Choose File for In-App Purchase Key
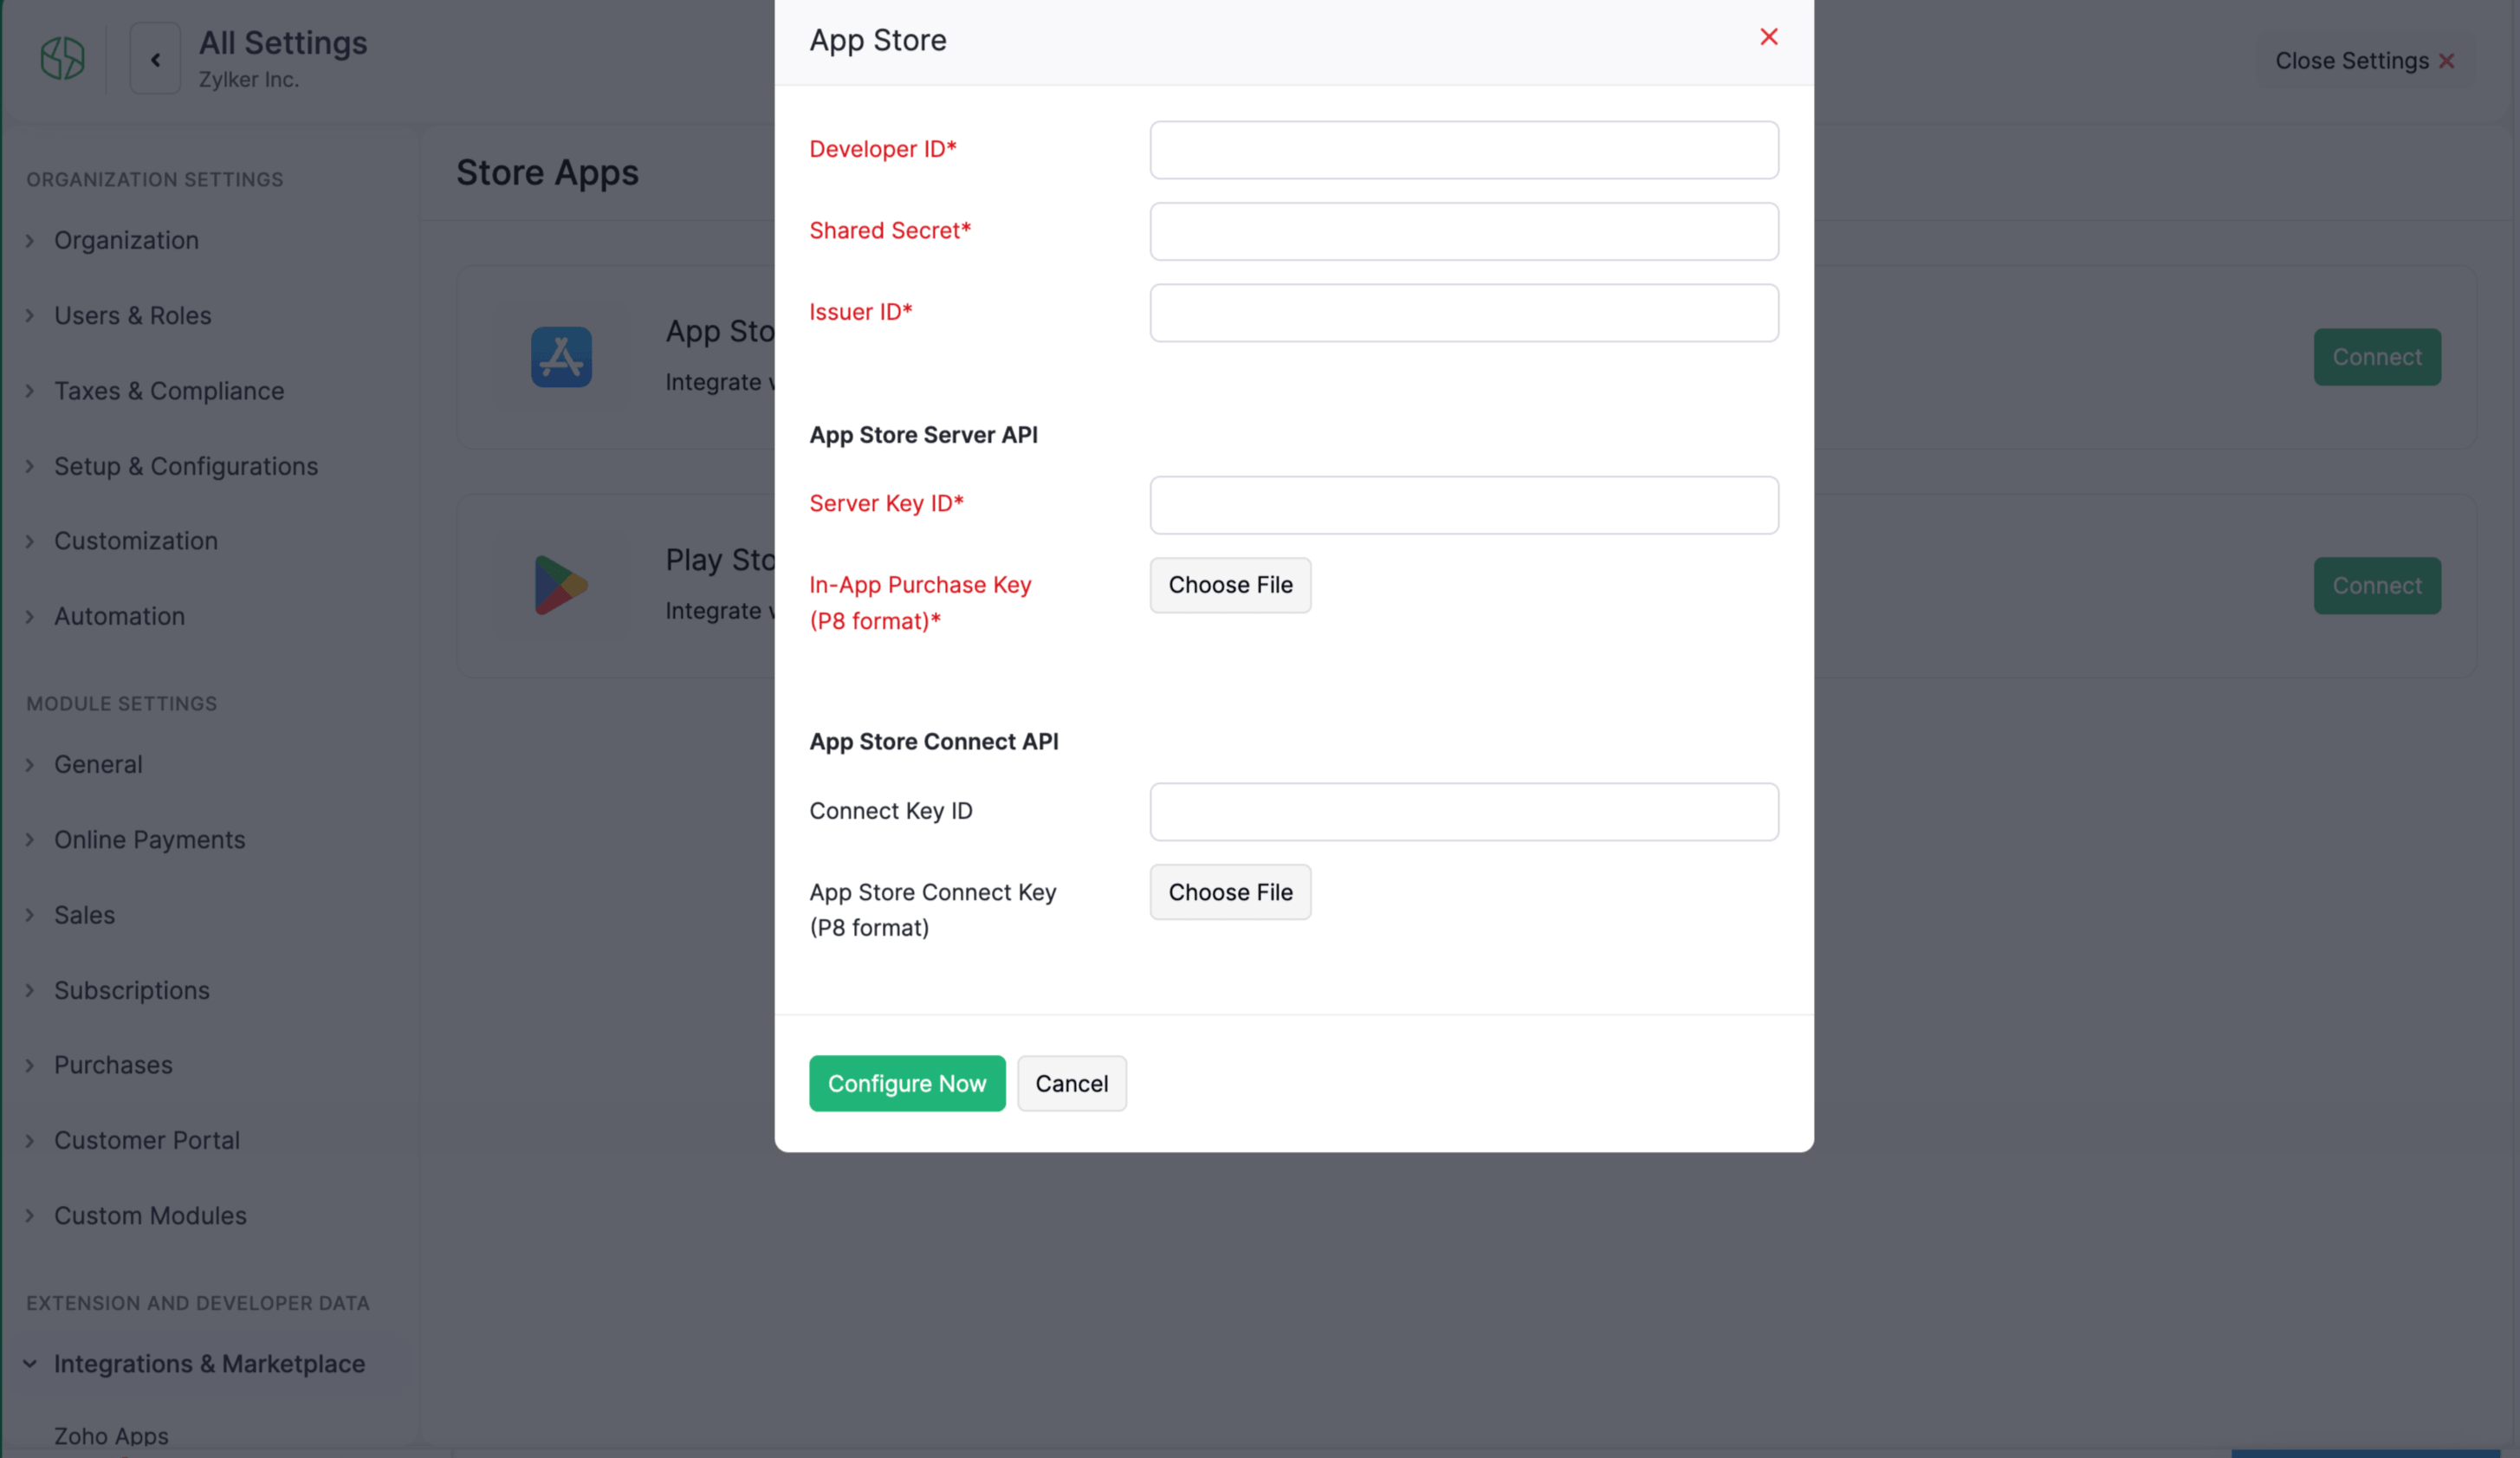The width and height of the screenshot is (2520, 1458). click(x=1230, y=585)
